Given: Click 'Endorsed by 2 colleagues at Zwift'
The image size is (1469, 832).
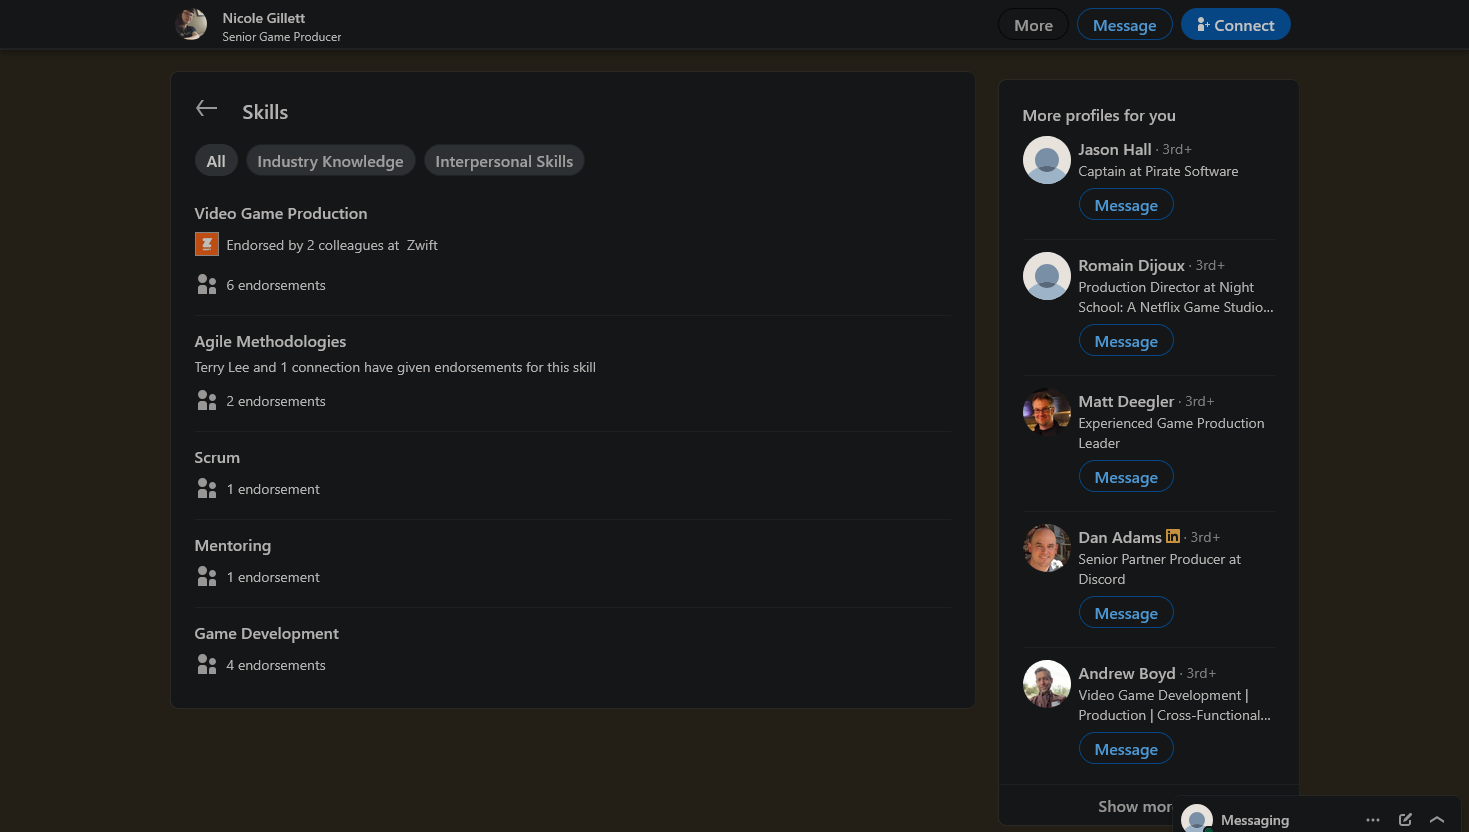Looking at the screenshot, I should coord(332,245).
